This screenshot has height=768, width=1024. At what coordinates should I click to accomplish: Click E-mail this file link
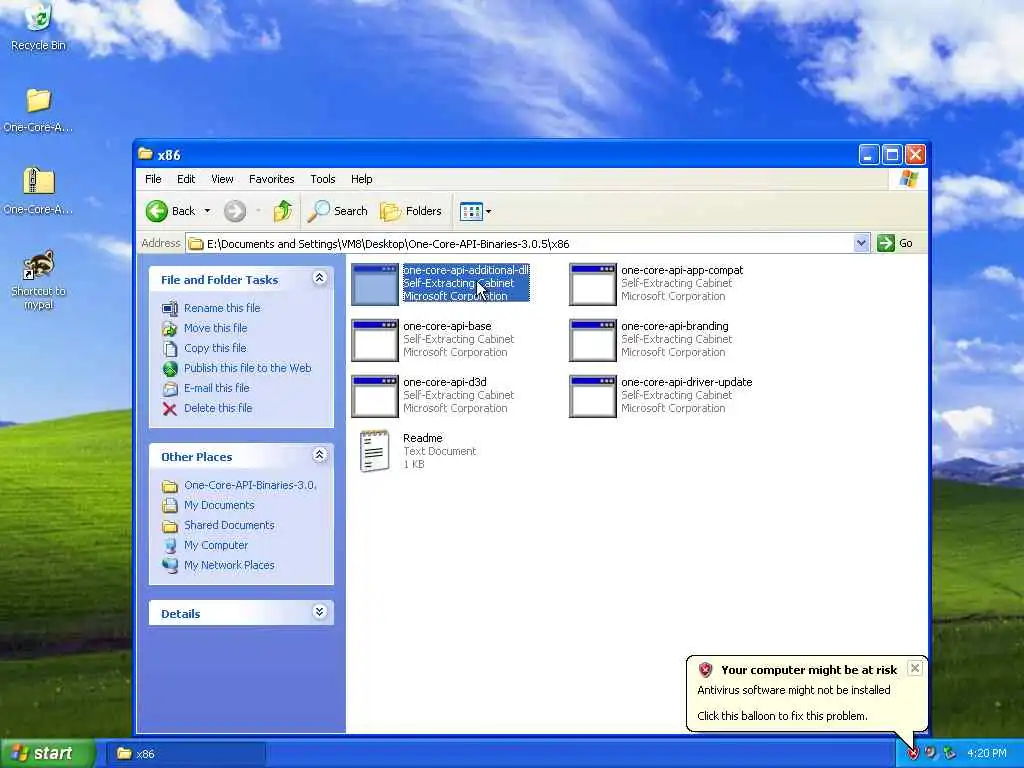point(217,388)
